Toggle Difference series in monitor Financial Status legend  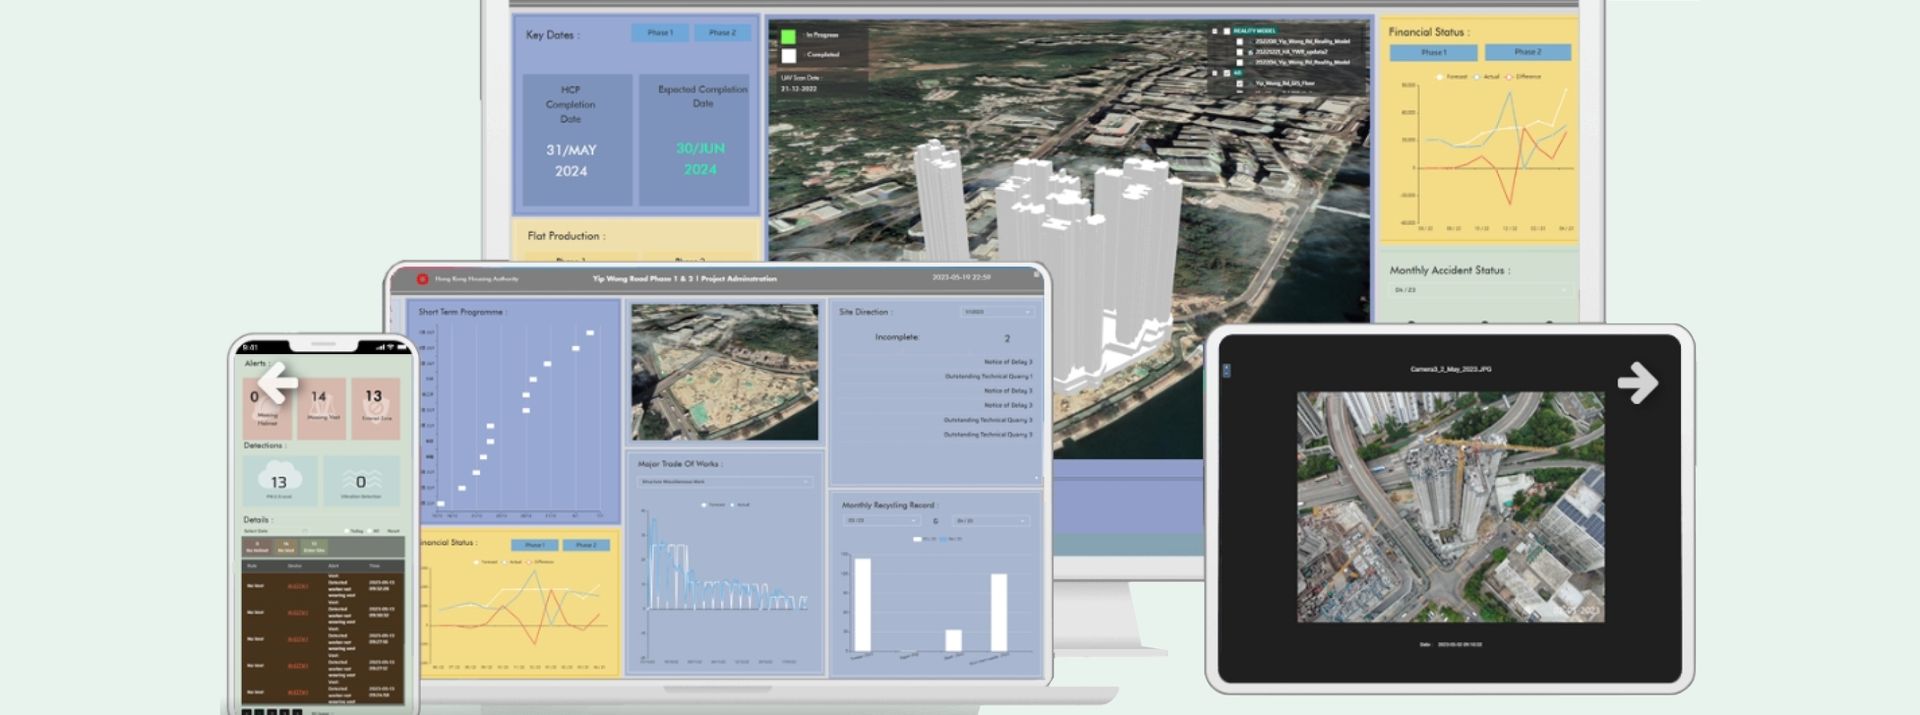[1524, 77]
